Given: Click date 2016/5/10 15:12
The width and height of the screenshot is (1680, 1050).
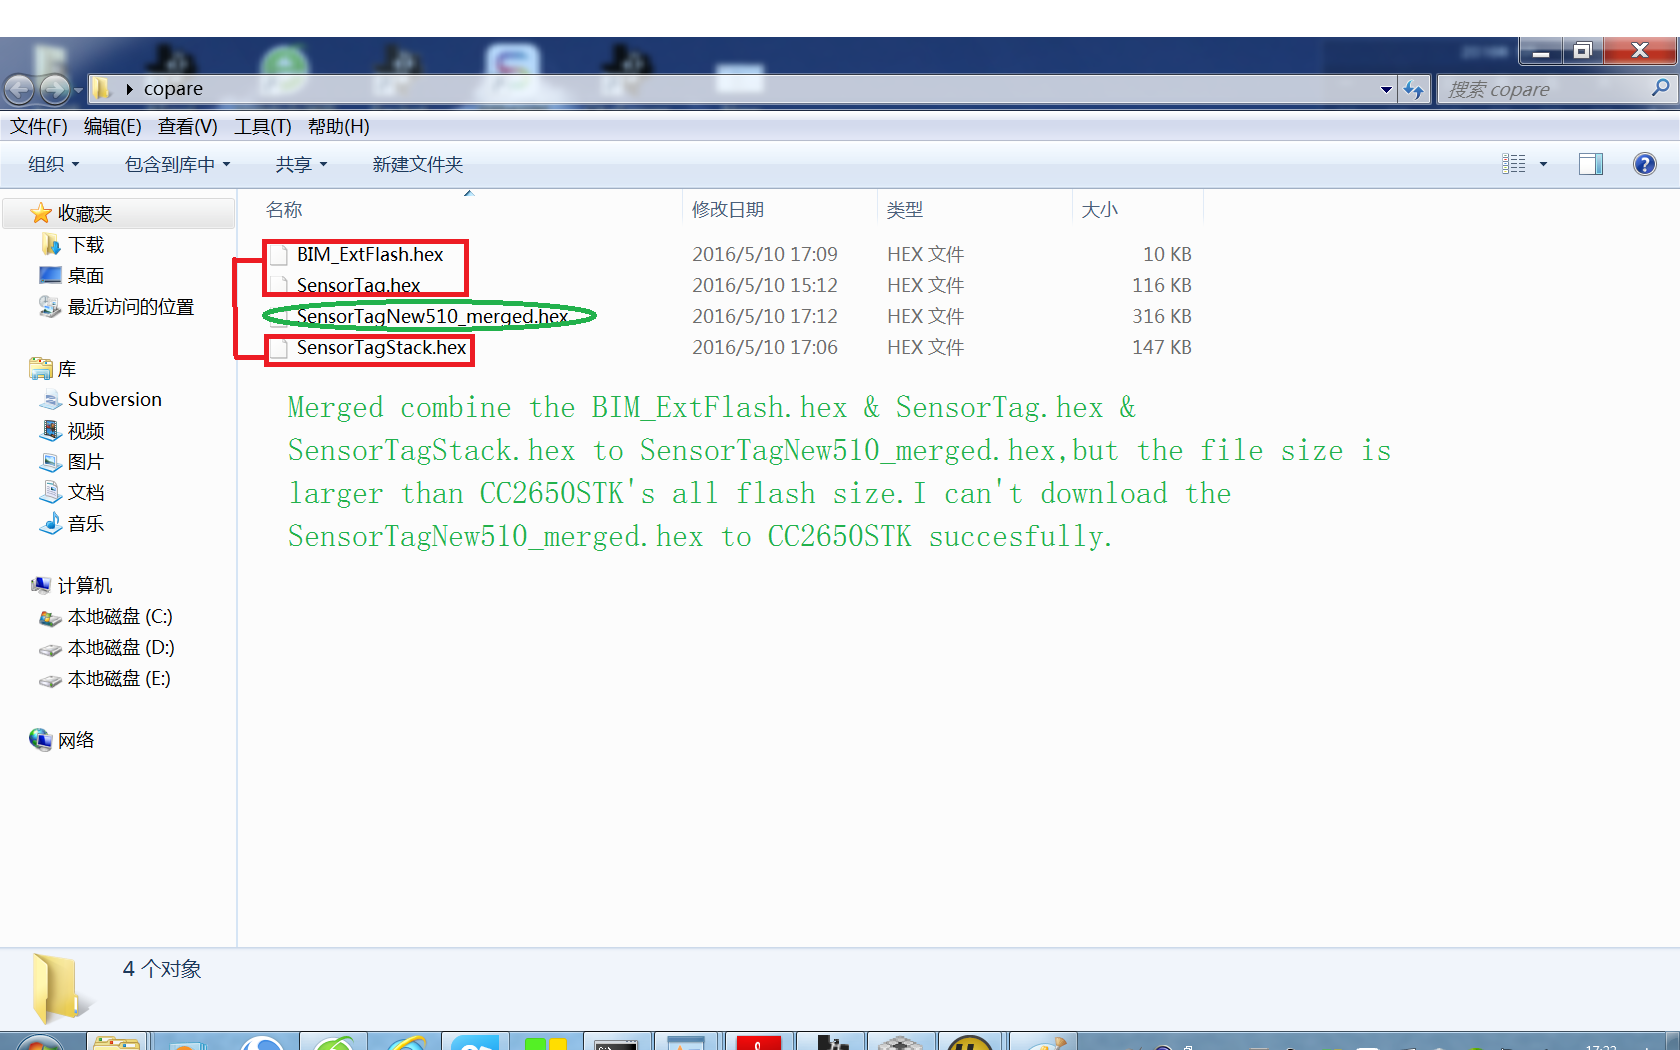Looking at the screenshot, I should click(x=765, y=285).
